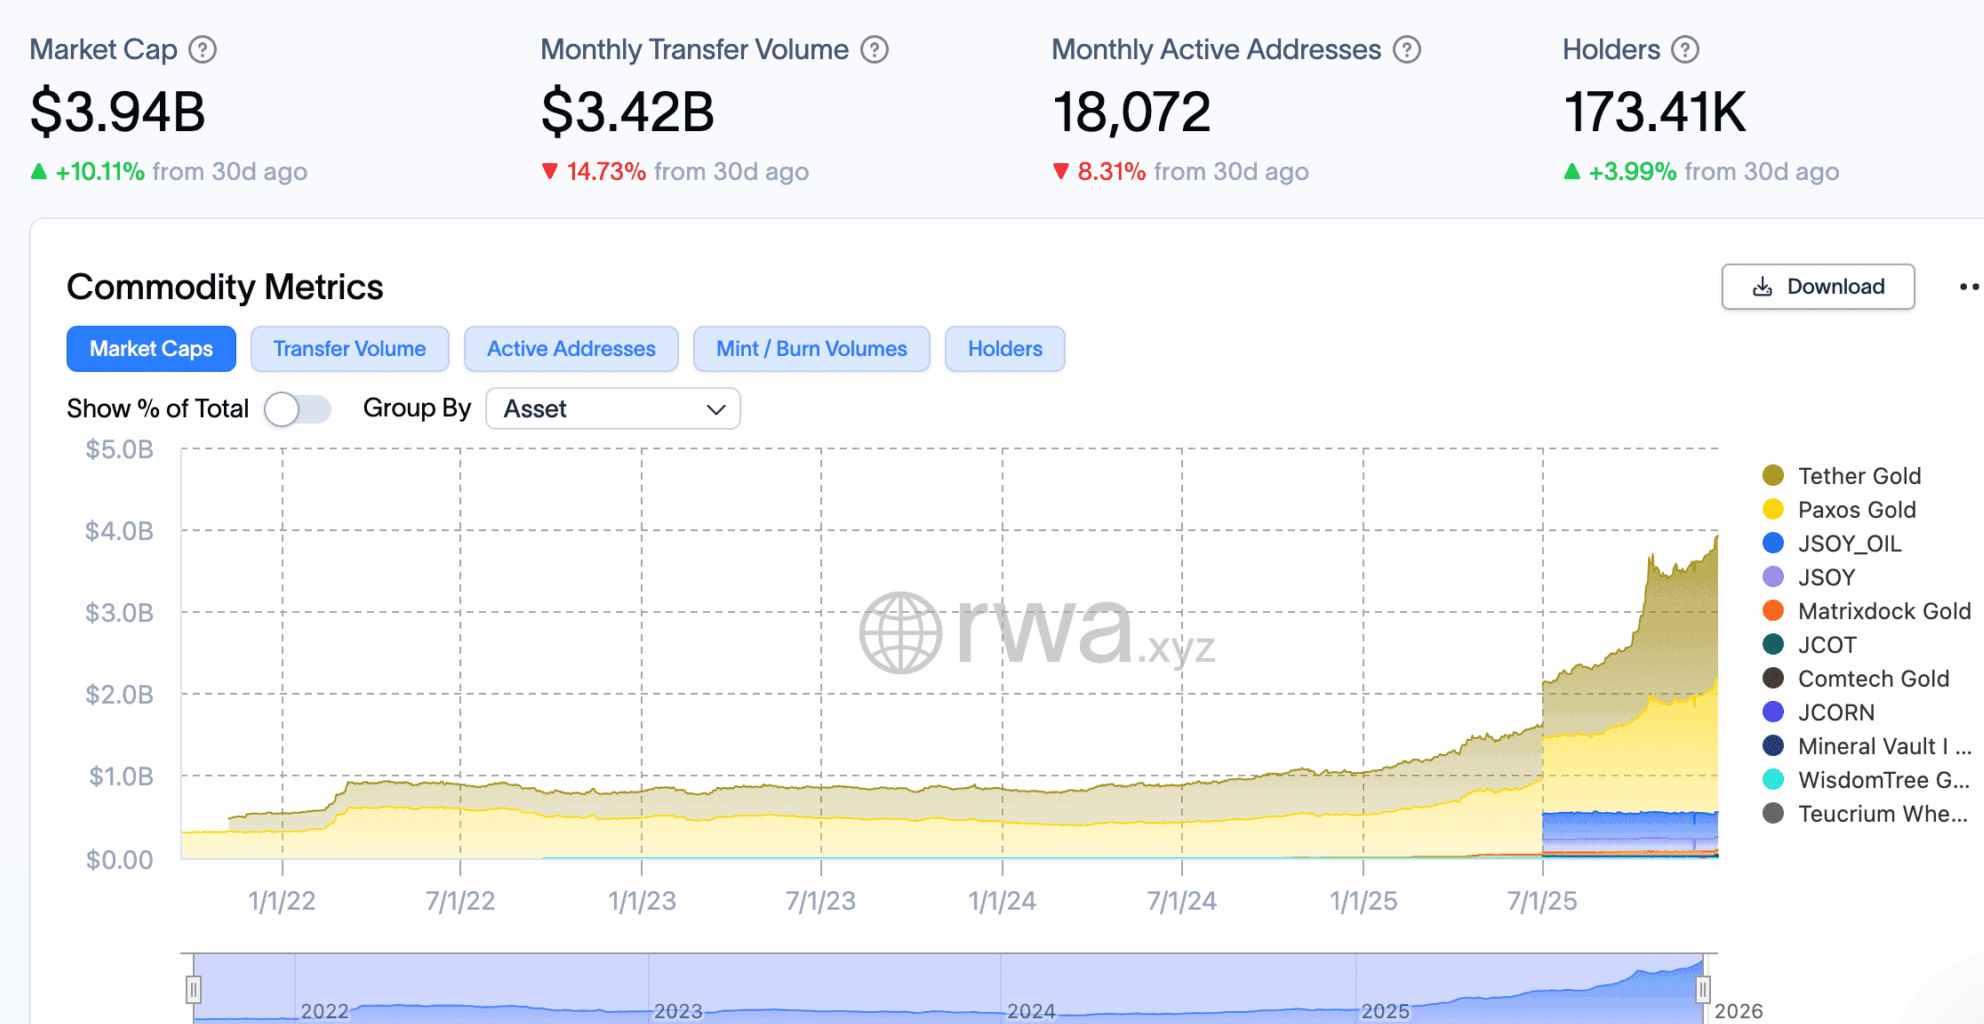Click the Holders help question icon

click(x=1685, y=50)
